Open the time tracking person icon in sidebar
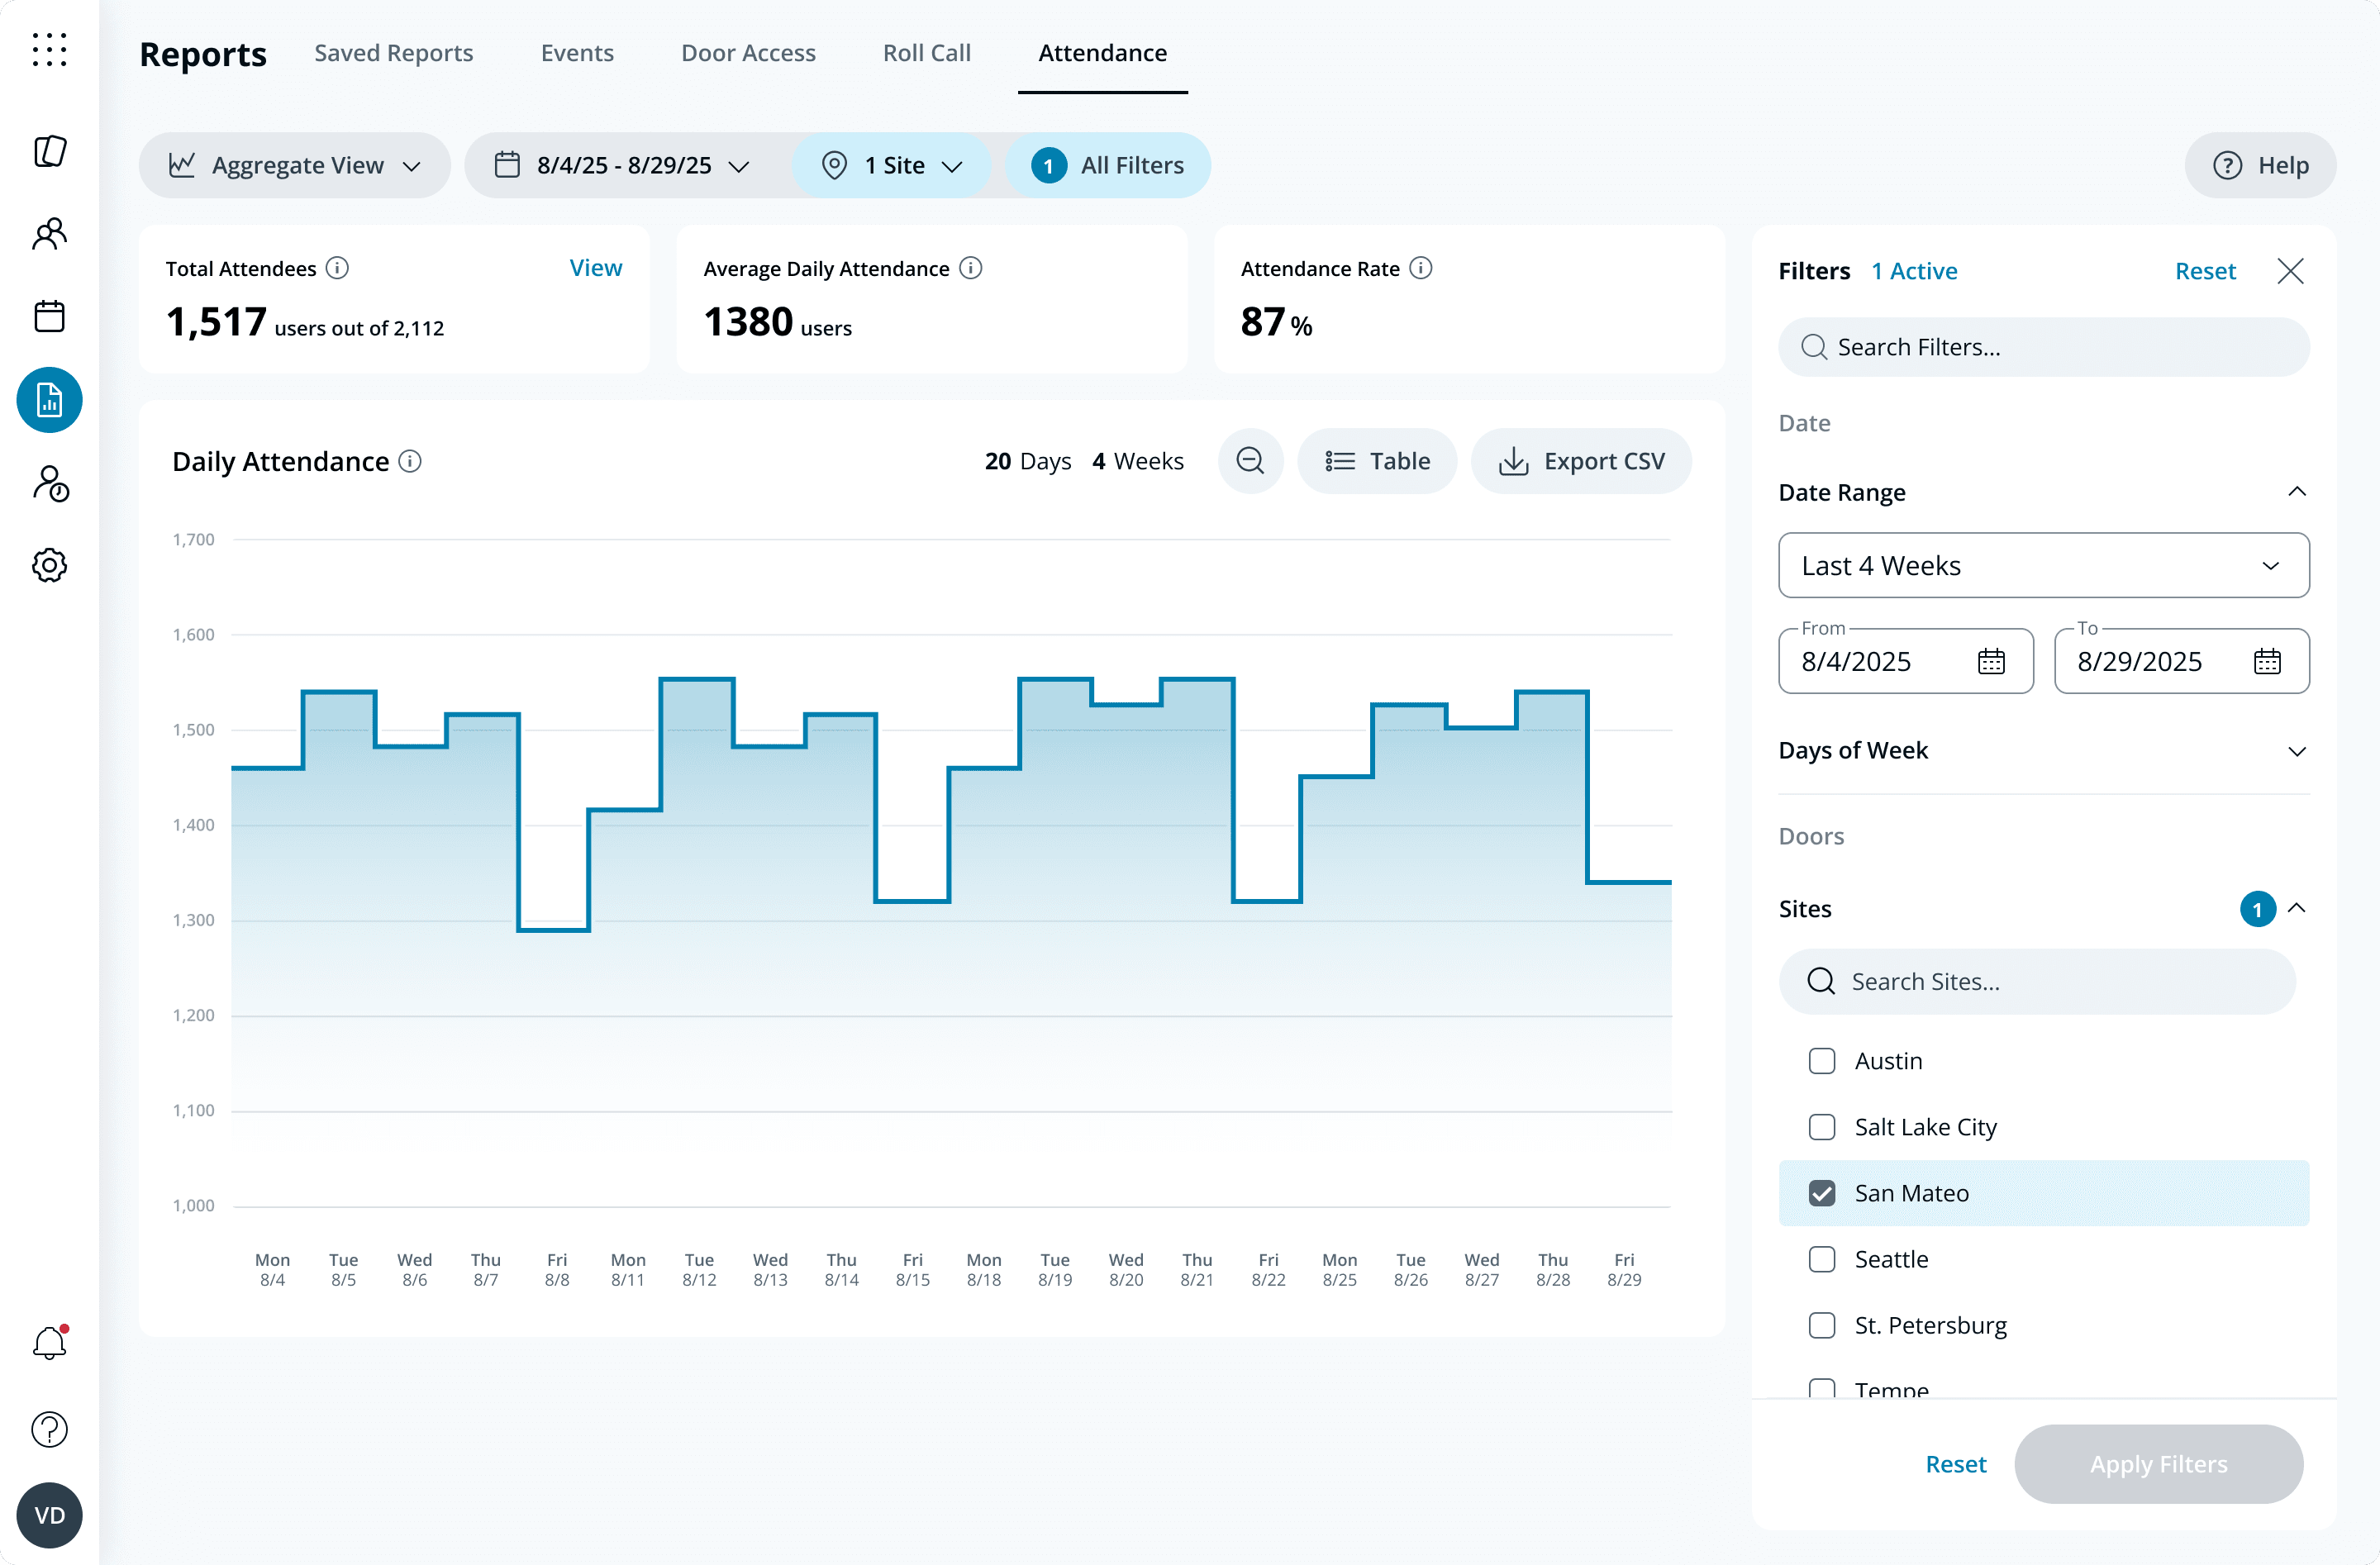Screen dimensions: 2380x1565 pyautogui.click(x=49, y=483)
